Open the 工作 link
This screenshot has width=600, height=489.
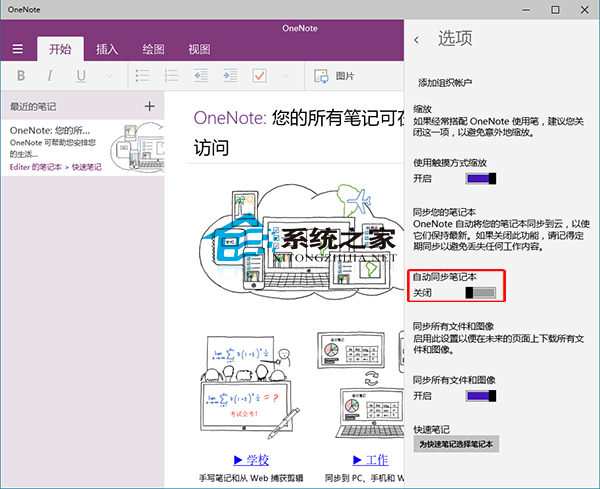(x=370, y=460)
